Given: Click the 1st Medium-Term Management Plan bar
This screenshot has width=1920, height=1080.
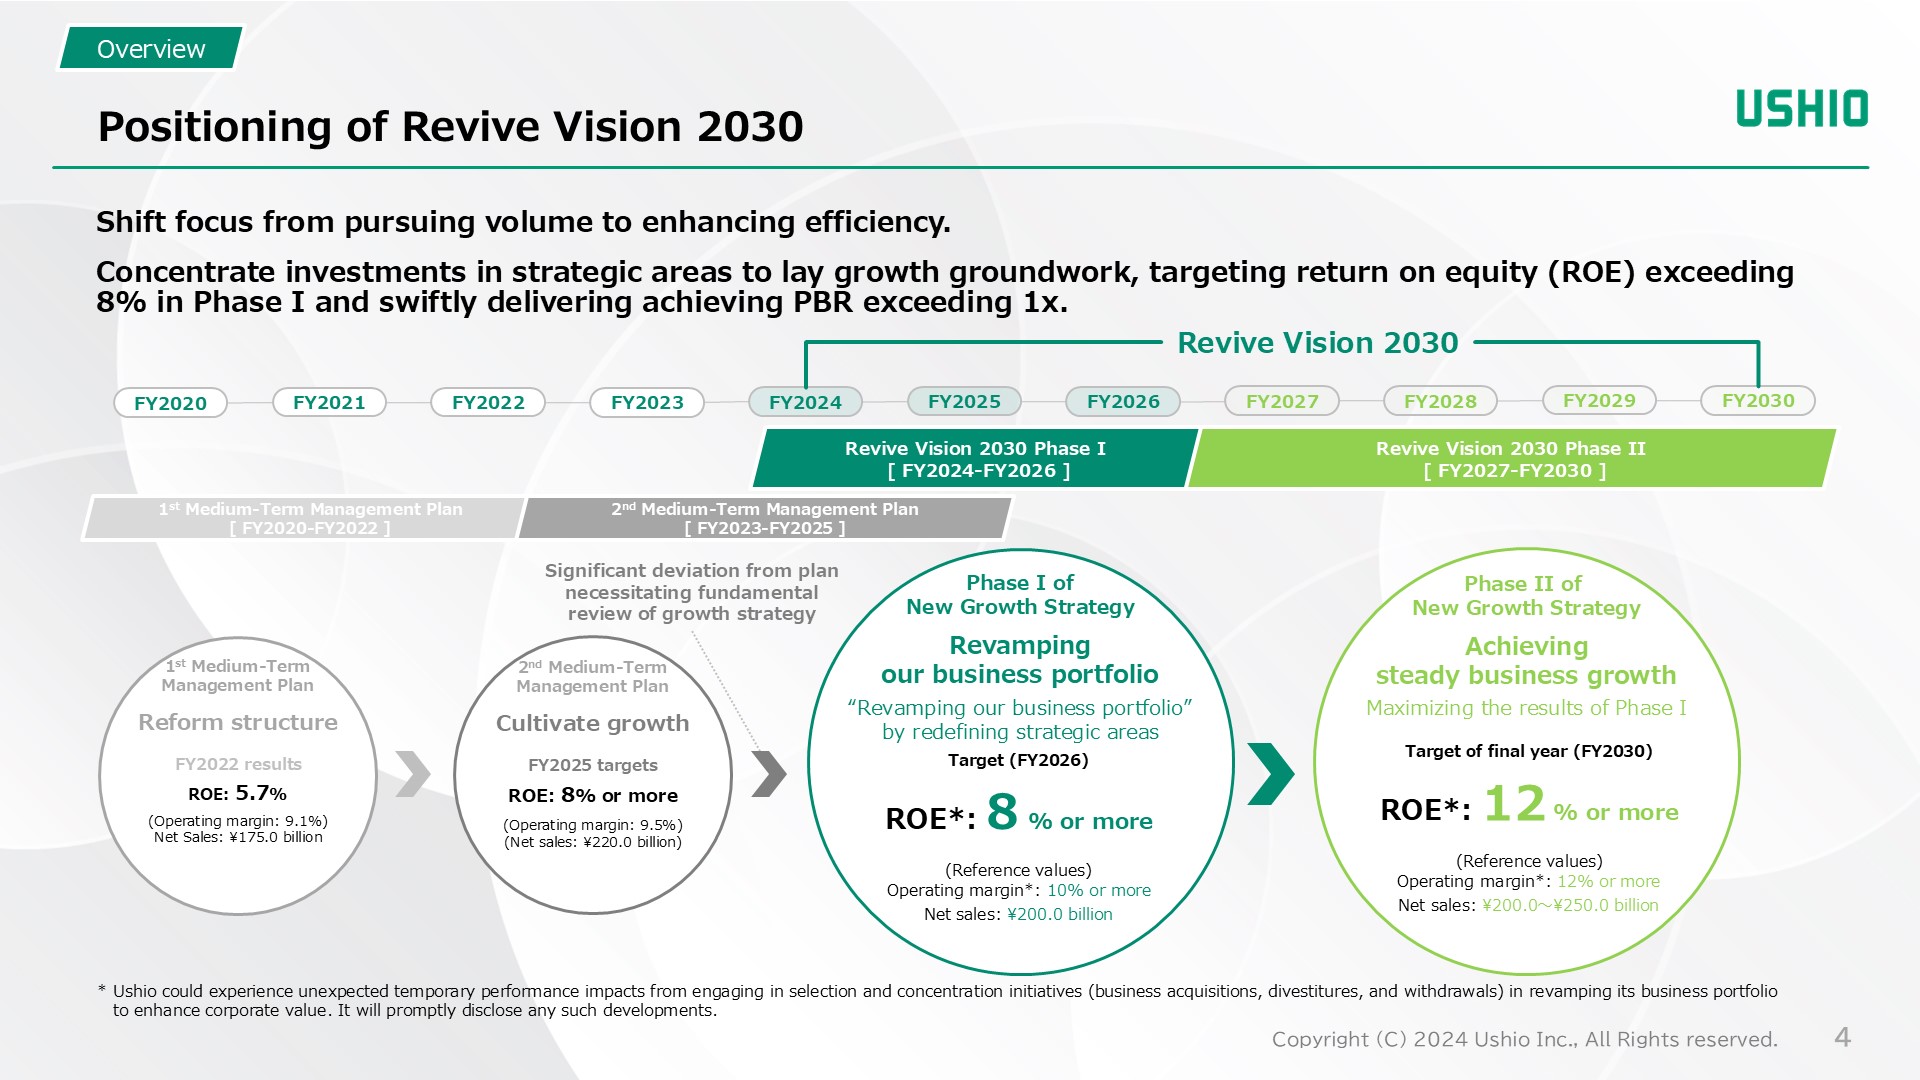Looking at the screenshot, I should tap(309, 518).
